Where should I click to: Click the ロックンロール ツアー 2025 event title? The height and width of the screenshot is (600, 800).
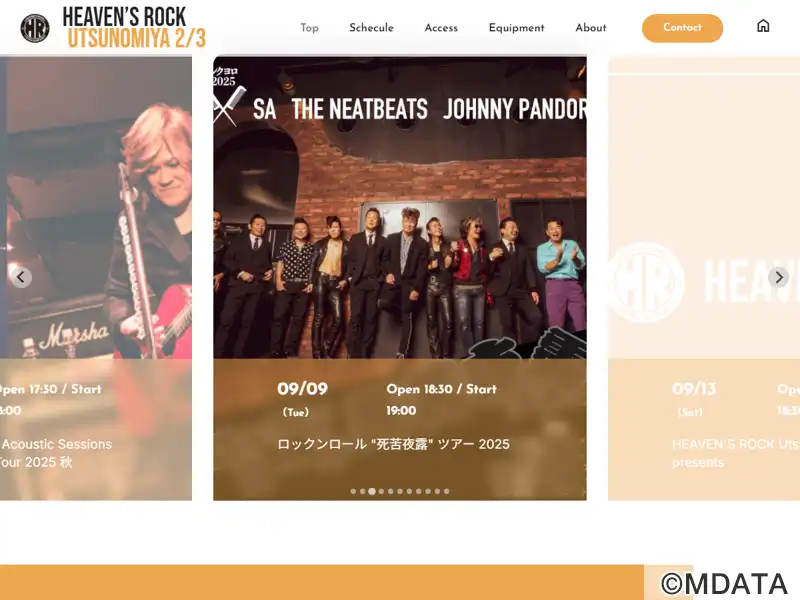click(393, 444)
